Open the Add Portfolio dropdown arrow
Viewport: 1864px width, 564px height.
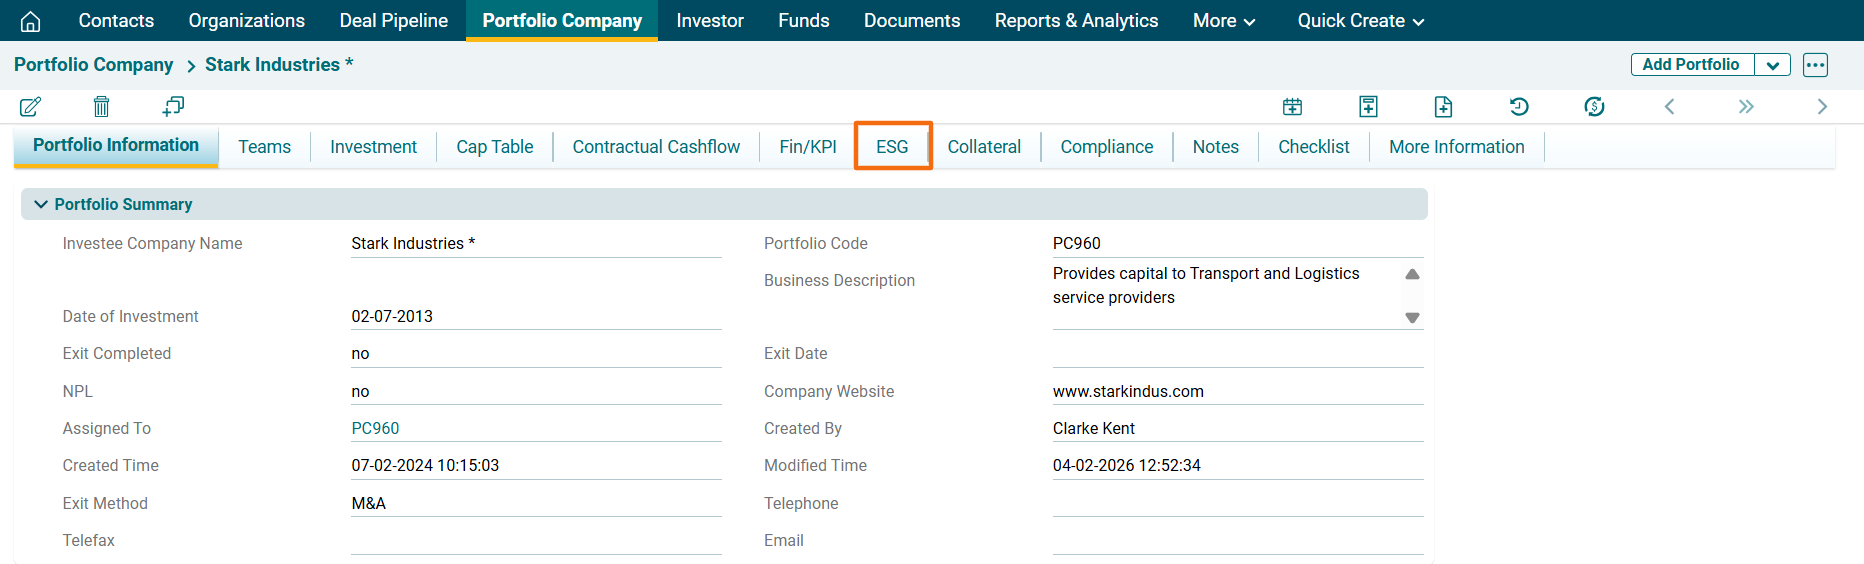(1772, 65)
